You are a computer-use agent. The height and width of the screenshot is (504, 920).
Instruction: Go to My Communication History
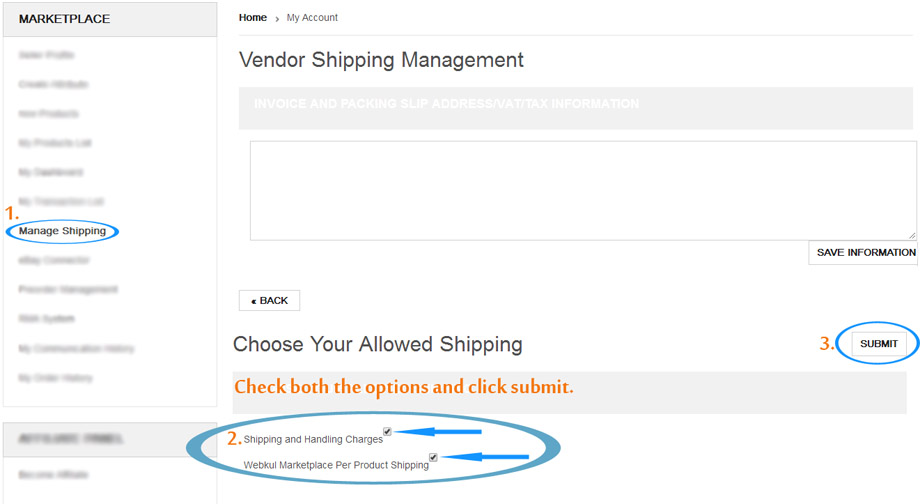[x=76, y=348]
